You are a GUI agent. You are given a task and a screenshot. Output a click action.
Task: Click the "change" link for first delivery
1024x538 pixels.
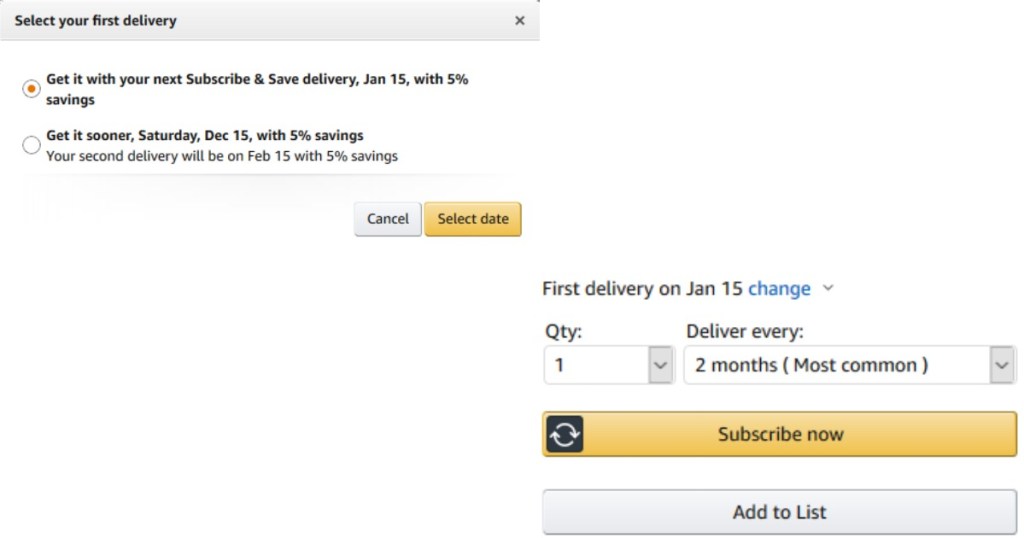[779, 289]
